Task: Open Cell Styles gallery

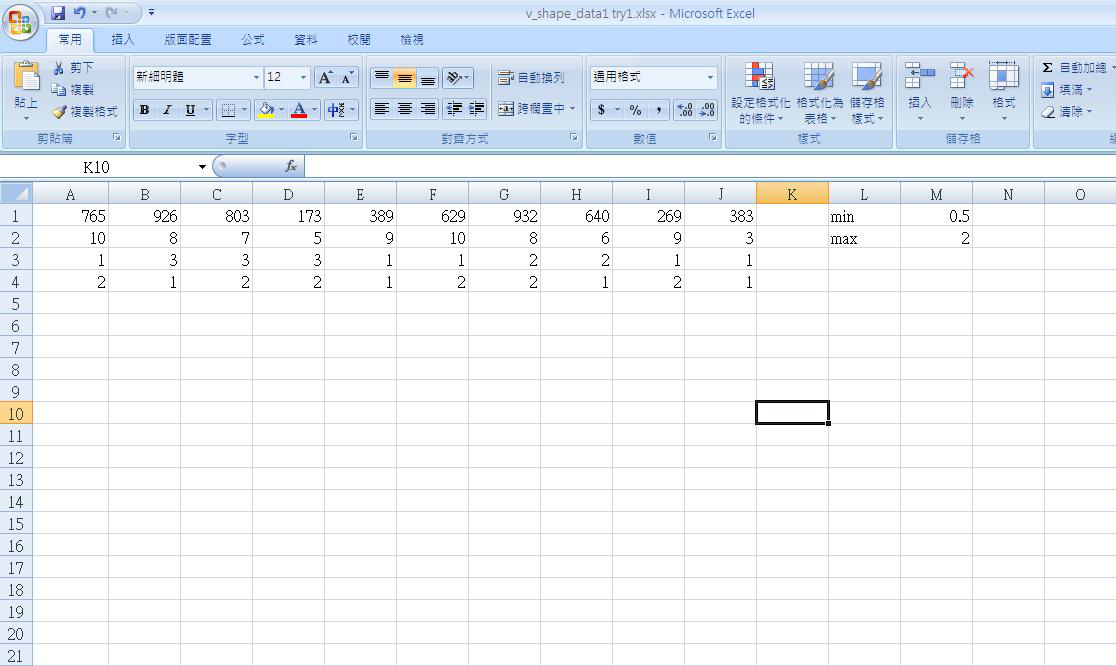Action: point(866,93)
